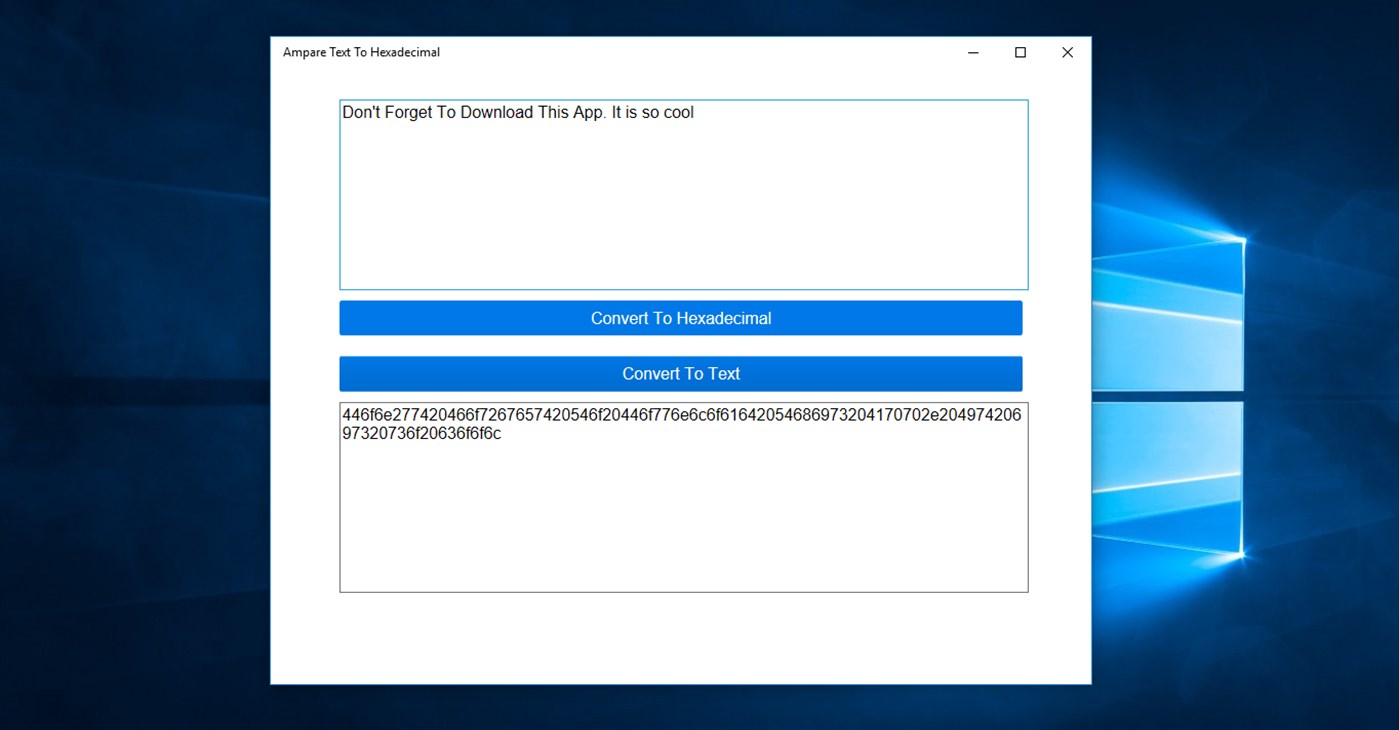Screen dimensions: 1399x730
Task: Close the Ampare Text To Hexadecimal window
Action: pyautogui.click(x=1067, y=52)
